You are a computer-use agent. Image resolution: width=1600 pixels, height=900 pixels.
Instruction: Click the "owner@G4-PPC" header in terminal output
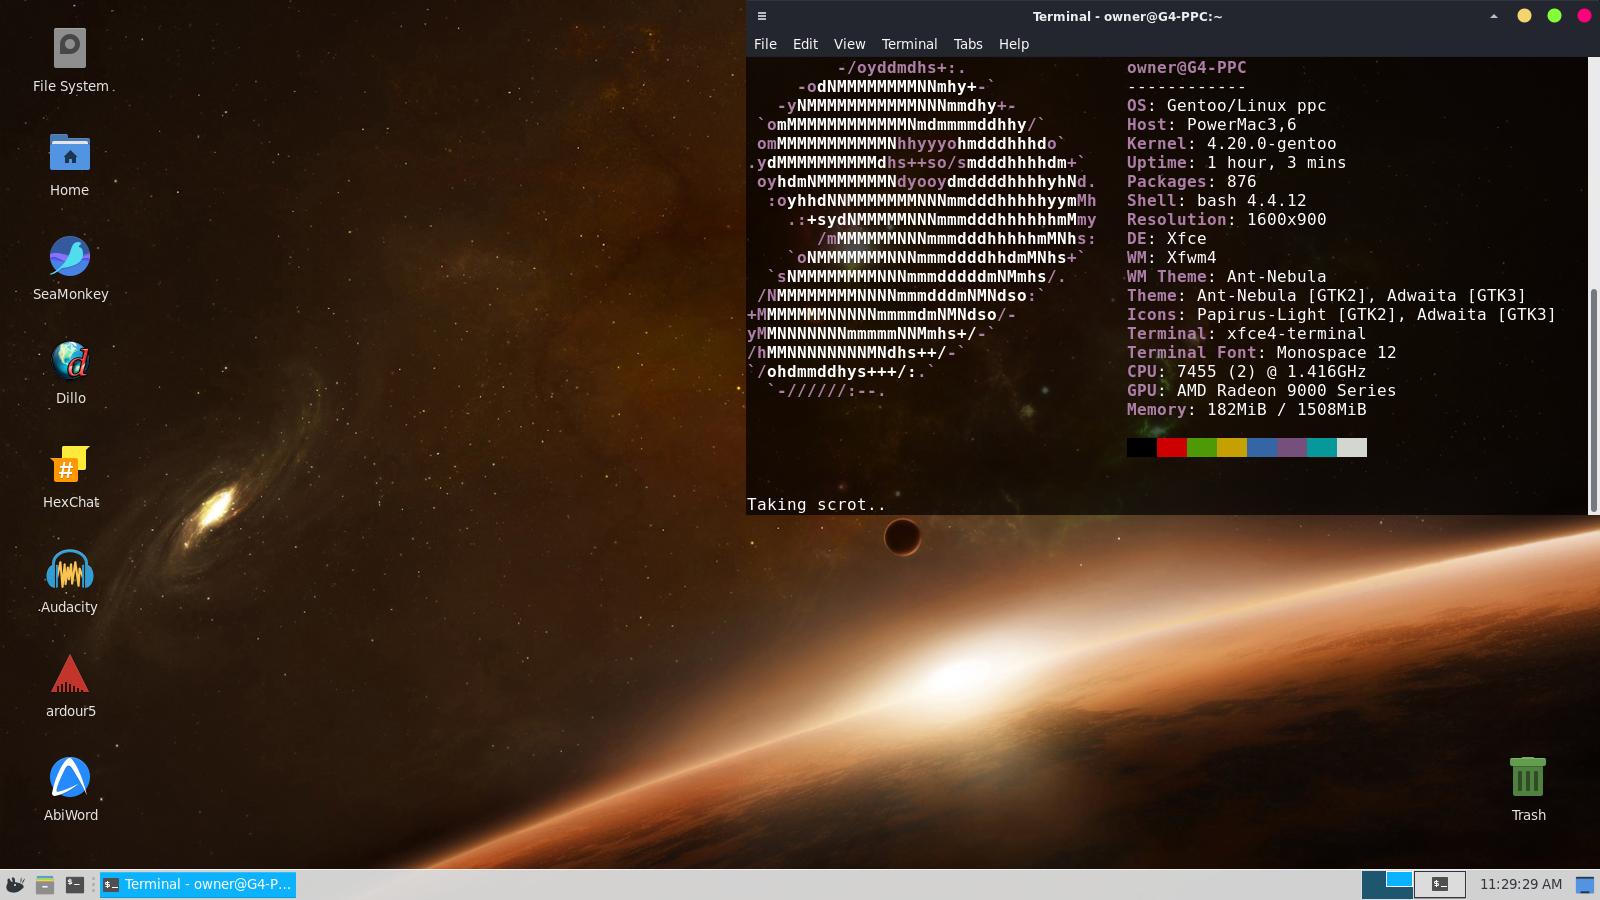coord(1187,68)
